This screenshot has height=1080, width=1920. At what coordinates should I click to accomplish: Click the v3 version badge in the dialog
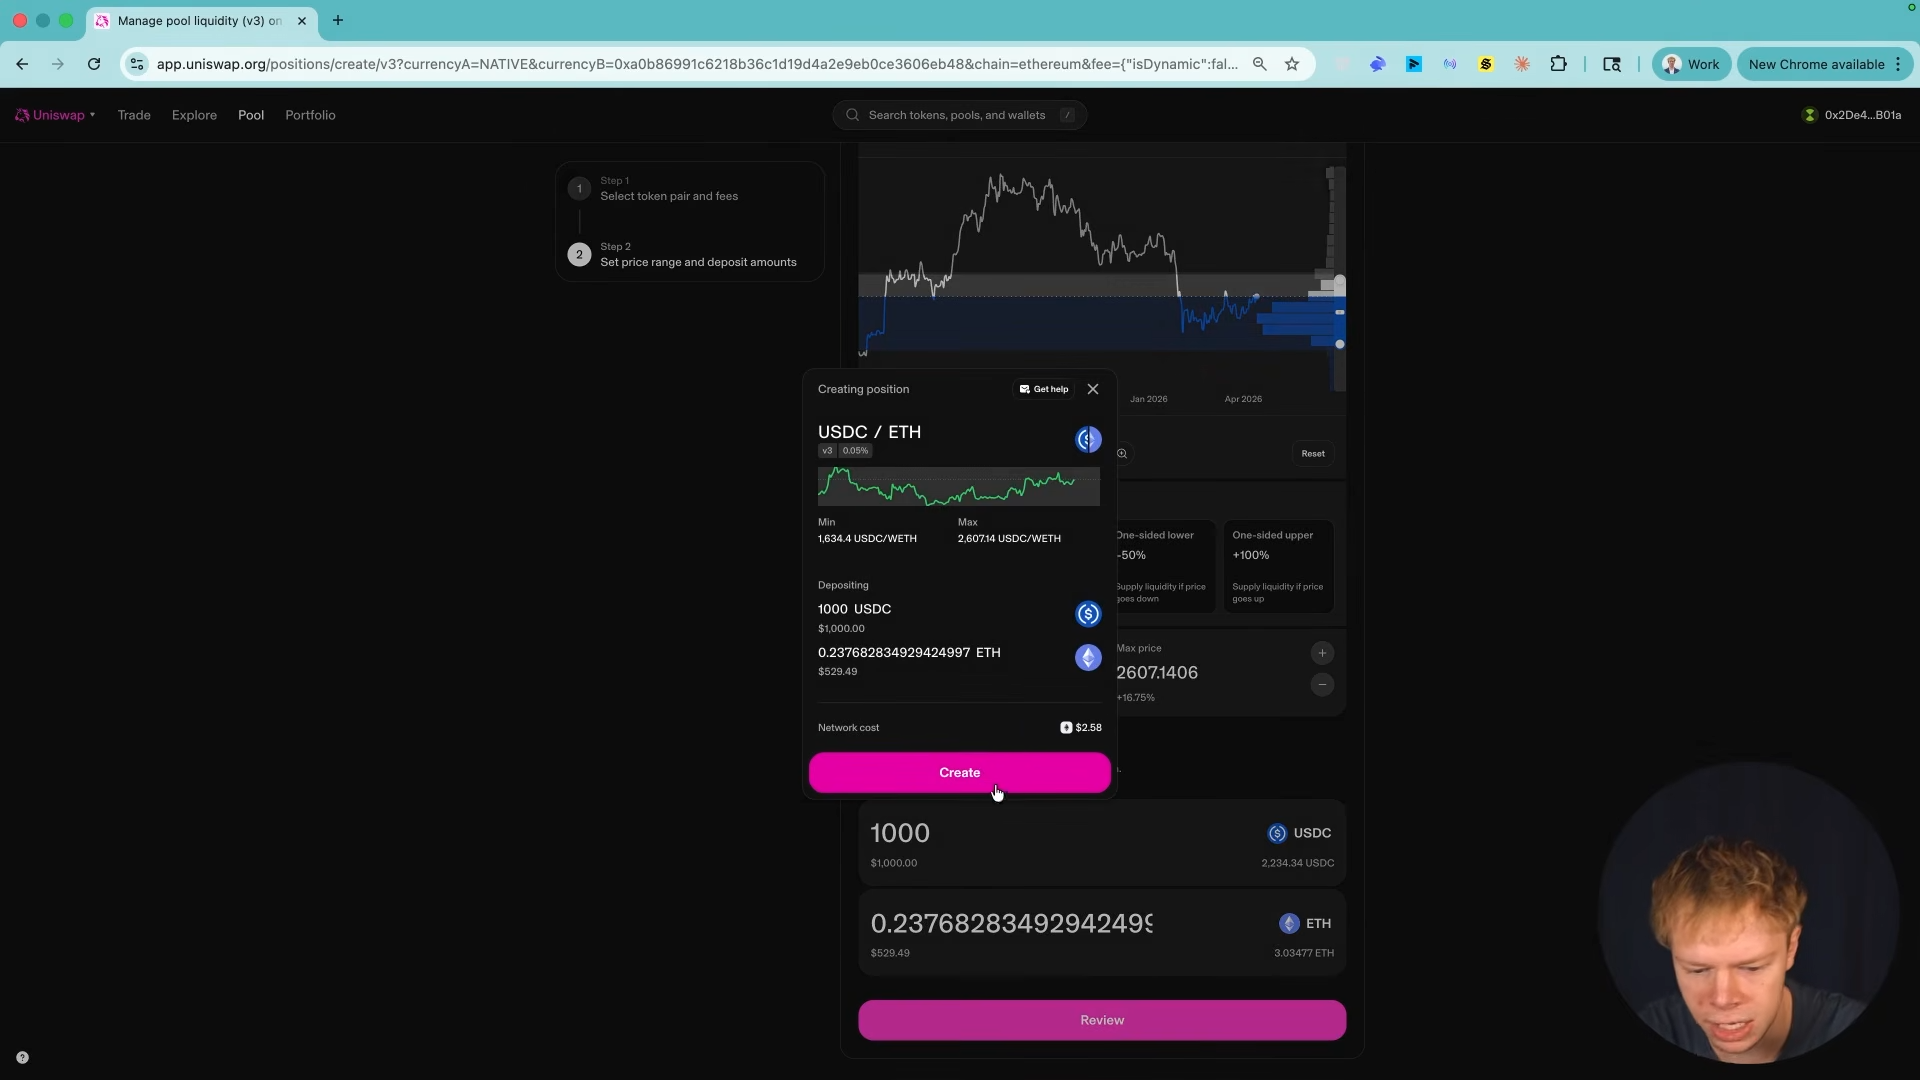click(827, 451)
